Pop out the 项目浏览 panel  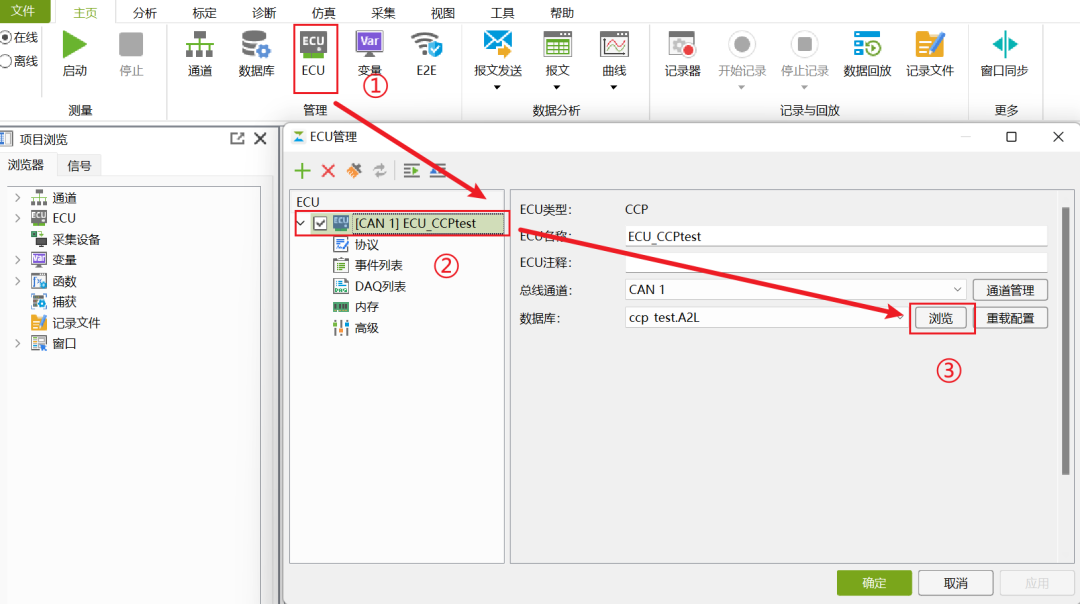(237, 138)
